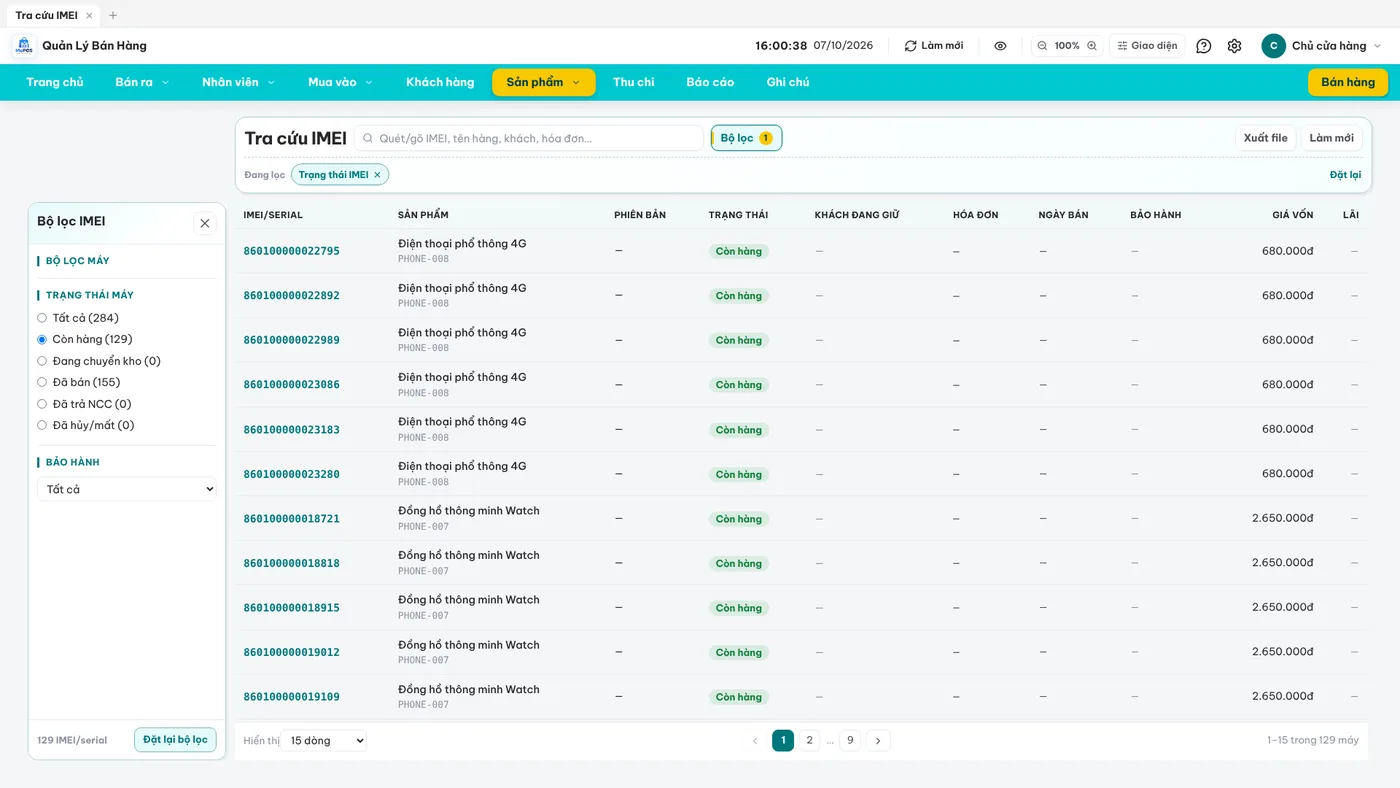Screen dimensions: 1400x788
Task: Open the Giao diện layout option
Action: (1147, 46)
